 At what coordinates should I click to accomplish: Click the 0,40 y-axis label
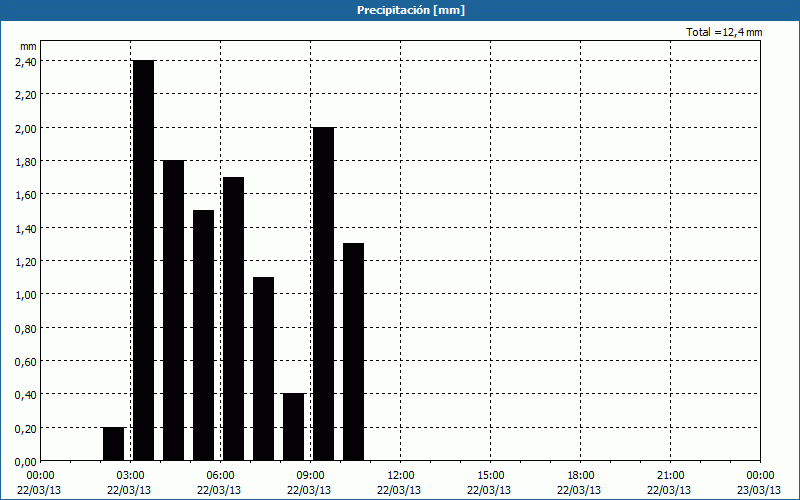26,394
